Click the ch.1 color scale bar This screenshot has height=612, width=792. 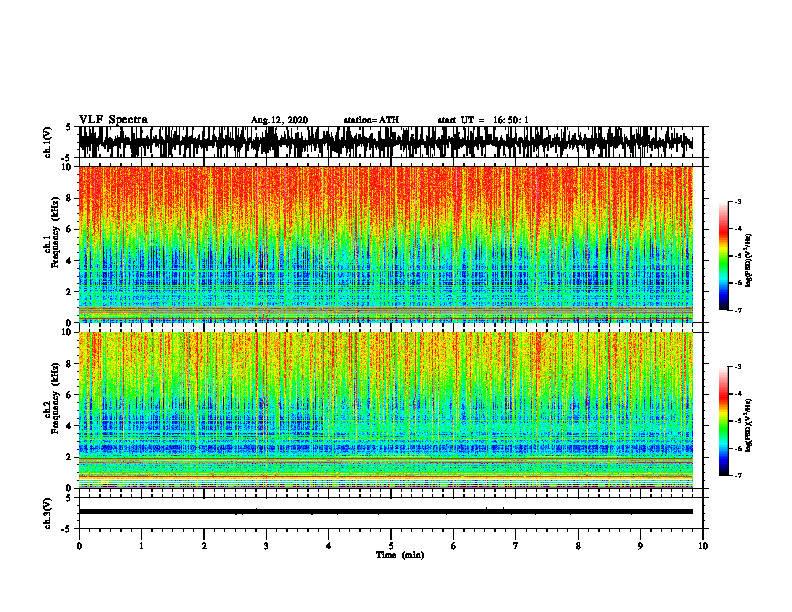click(x=724, y=256)
